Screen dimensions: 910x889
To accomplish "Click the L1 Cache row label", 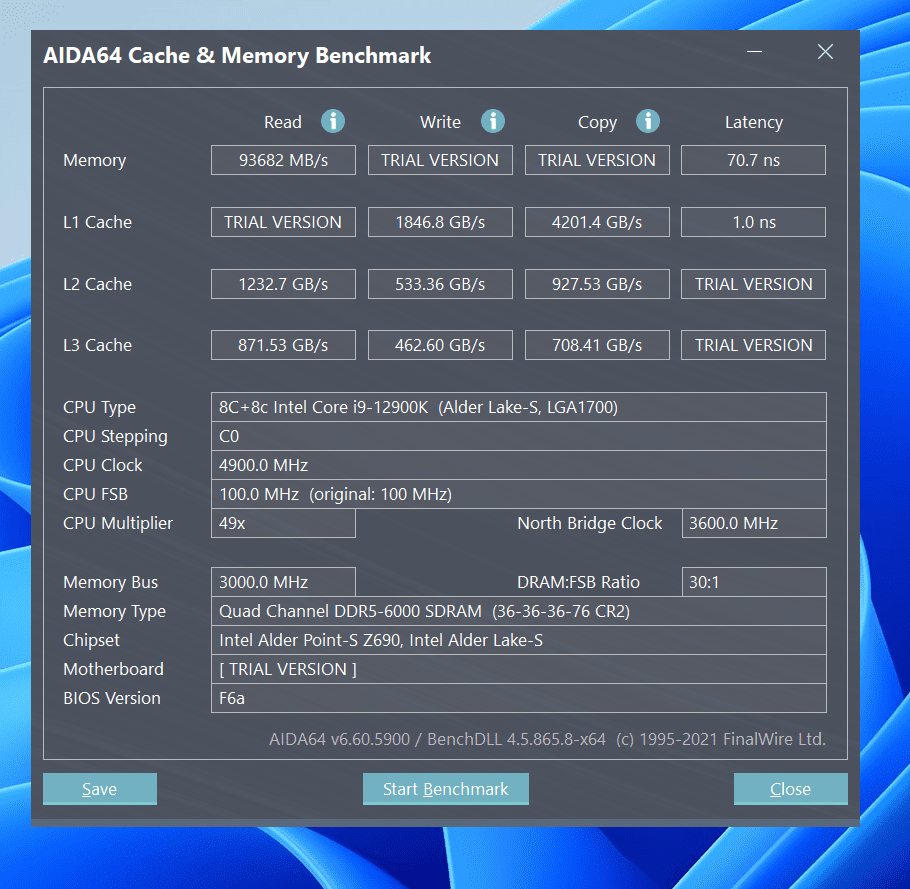I will coord(98,222).
